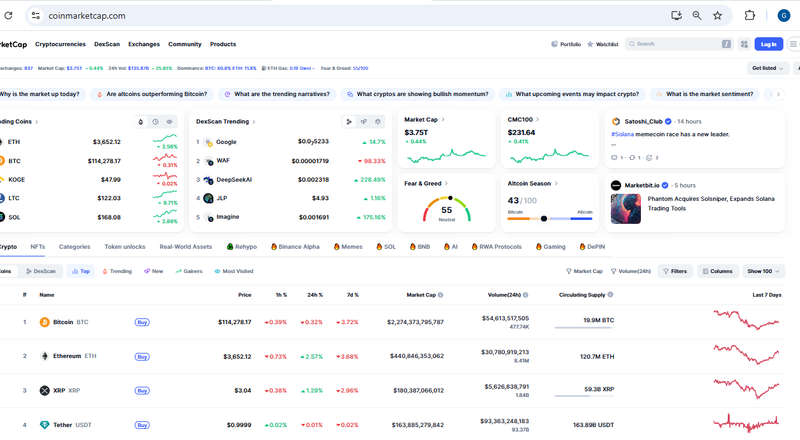
Task: Click the Satoshi_Club avatar icon
Action: point(616,121)
